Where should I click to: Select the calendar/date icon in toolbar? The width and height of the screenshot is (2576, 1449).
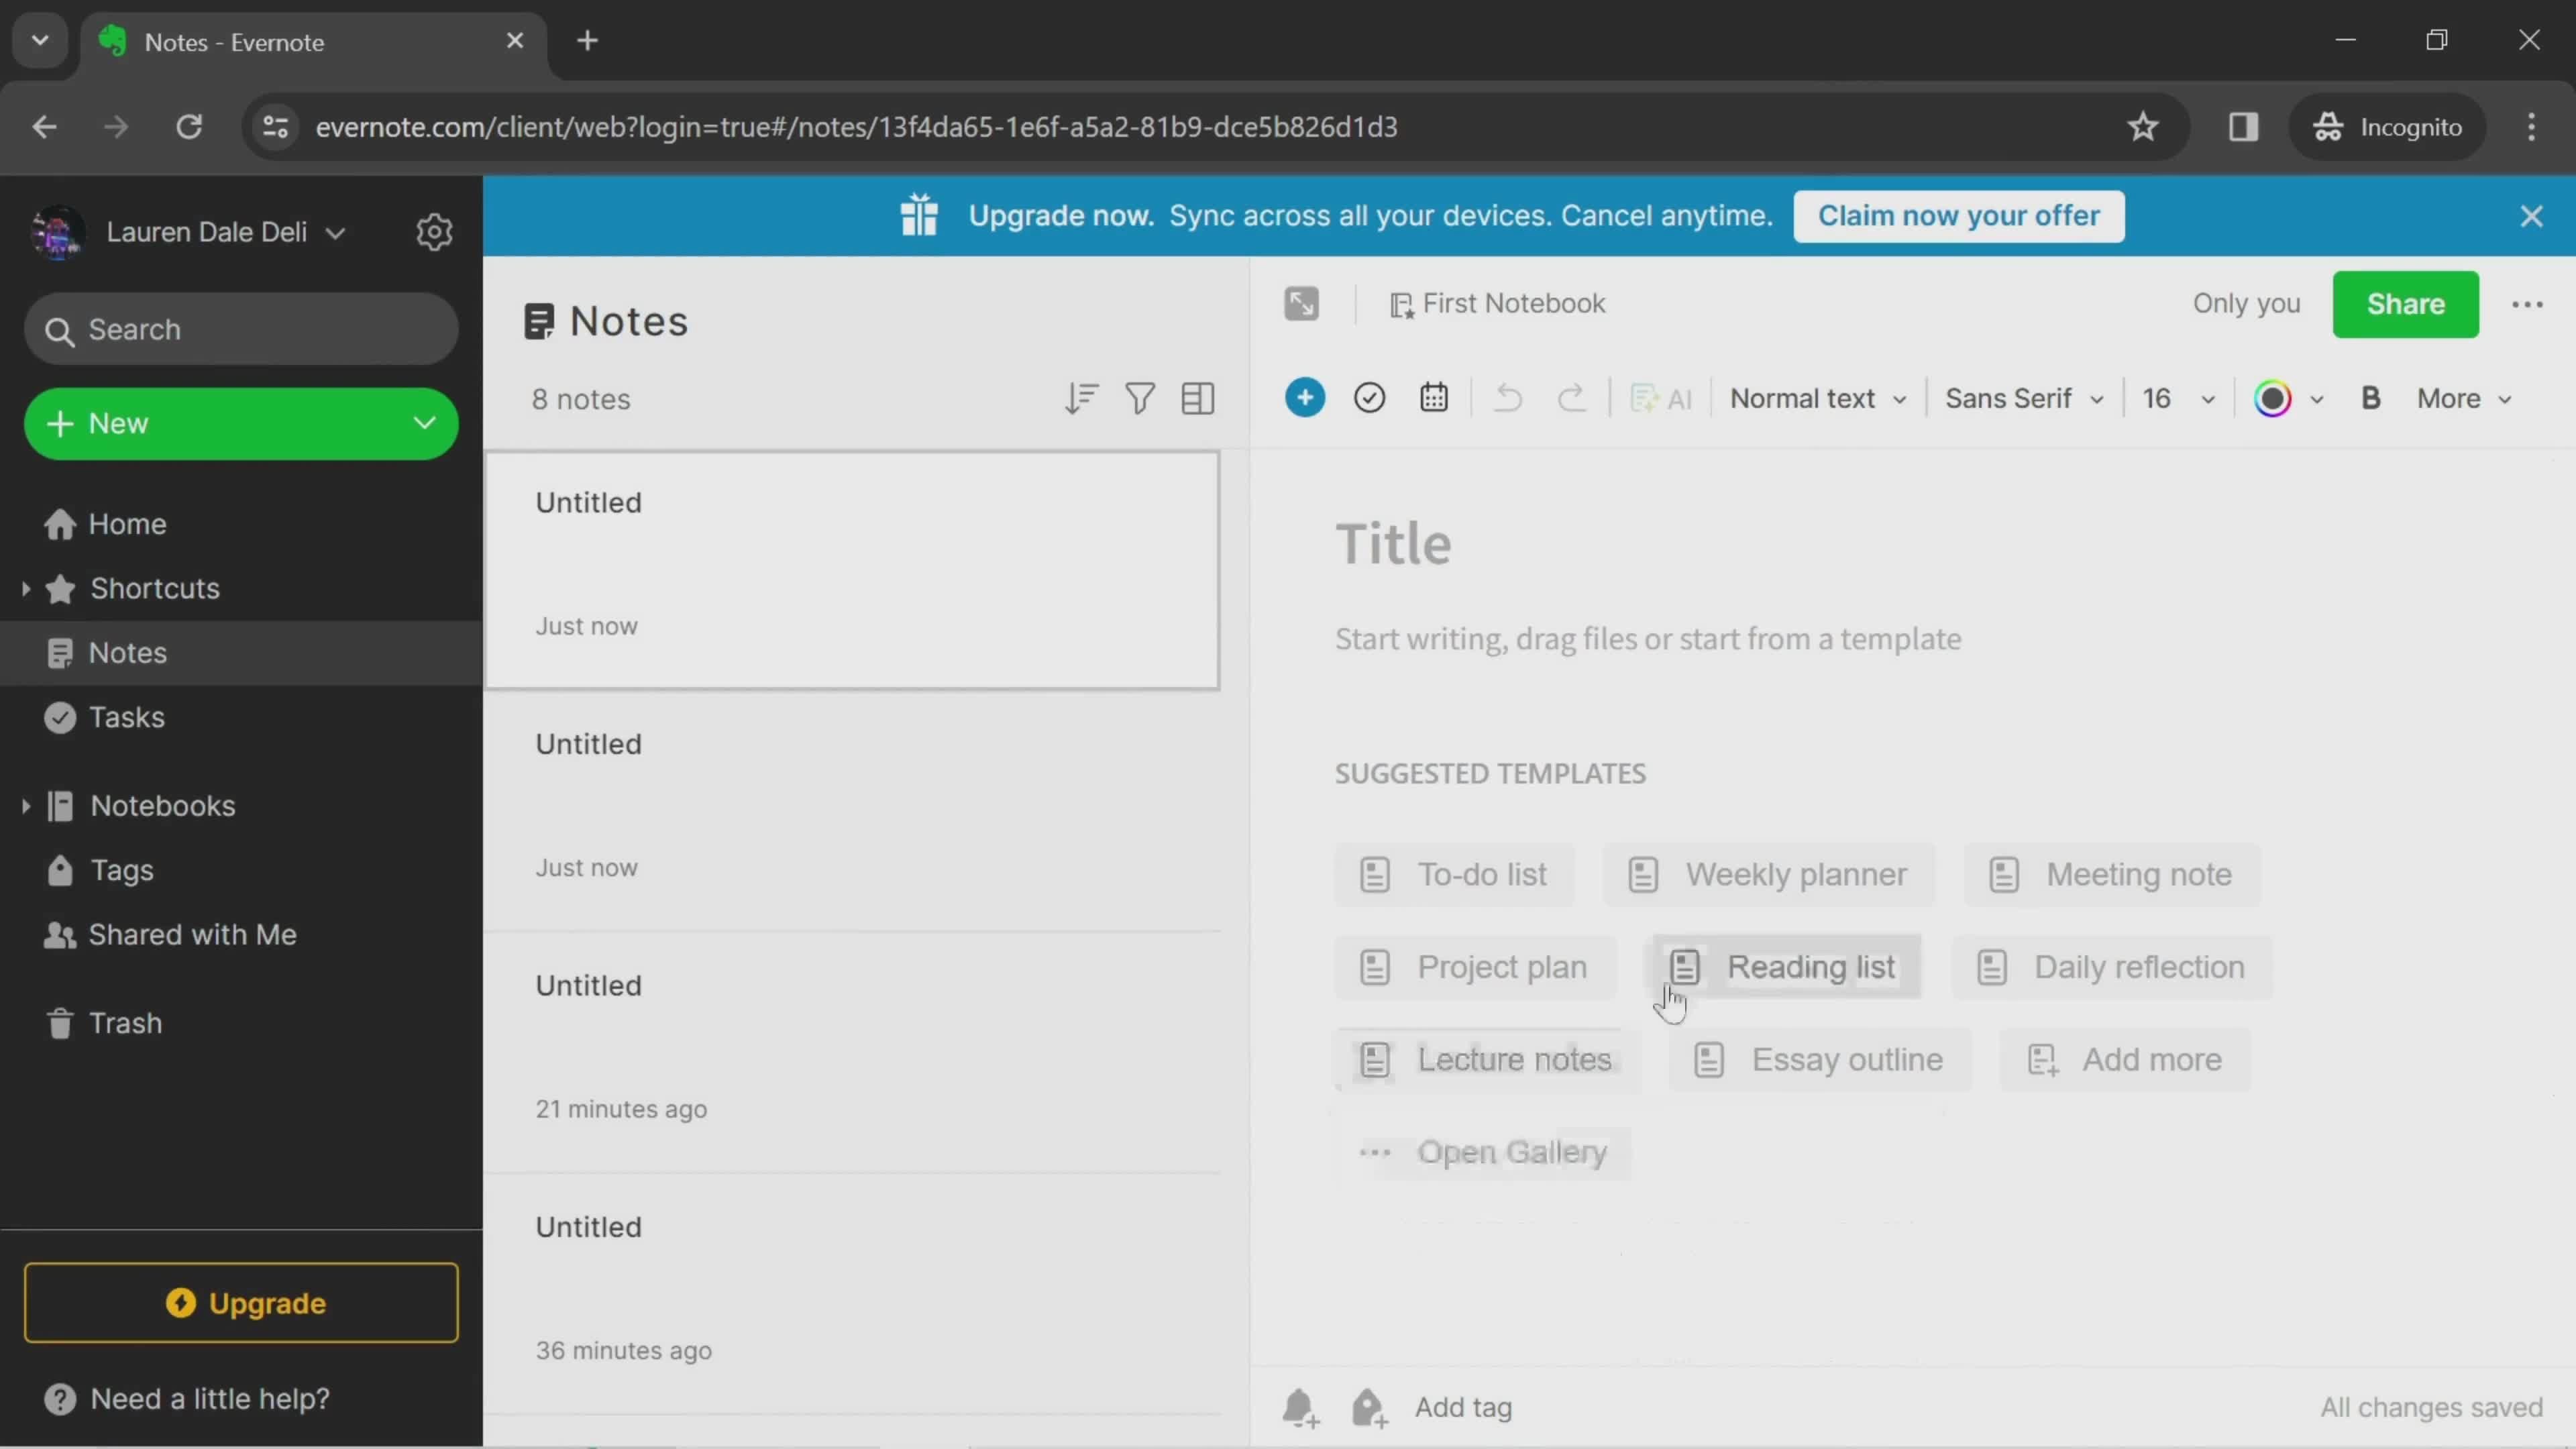pos(1435,396)
